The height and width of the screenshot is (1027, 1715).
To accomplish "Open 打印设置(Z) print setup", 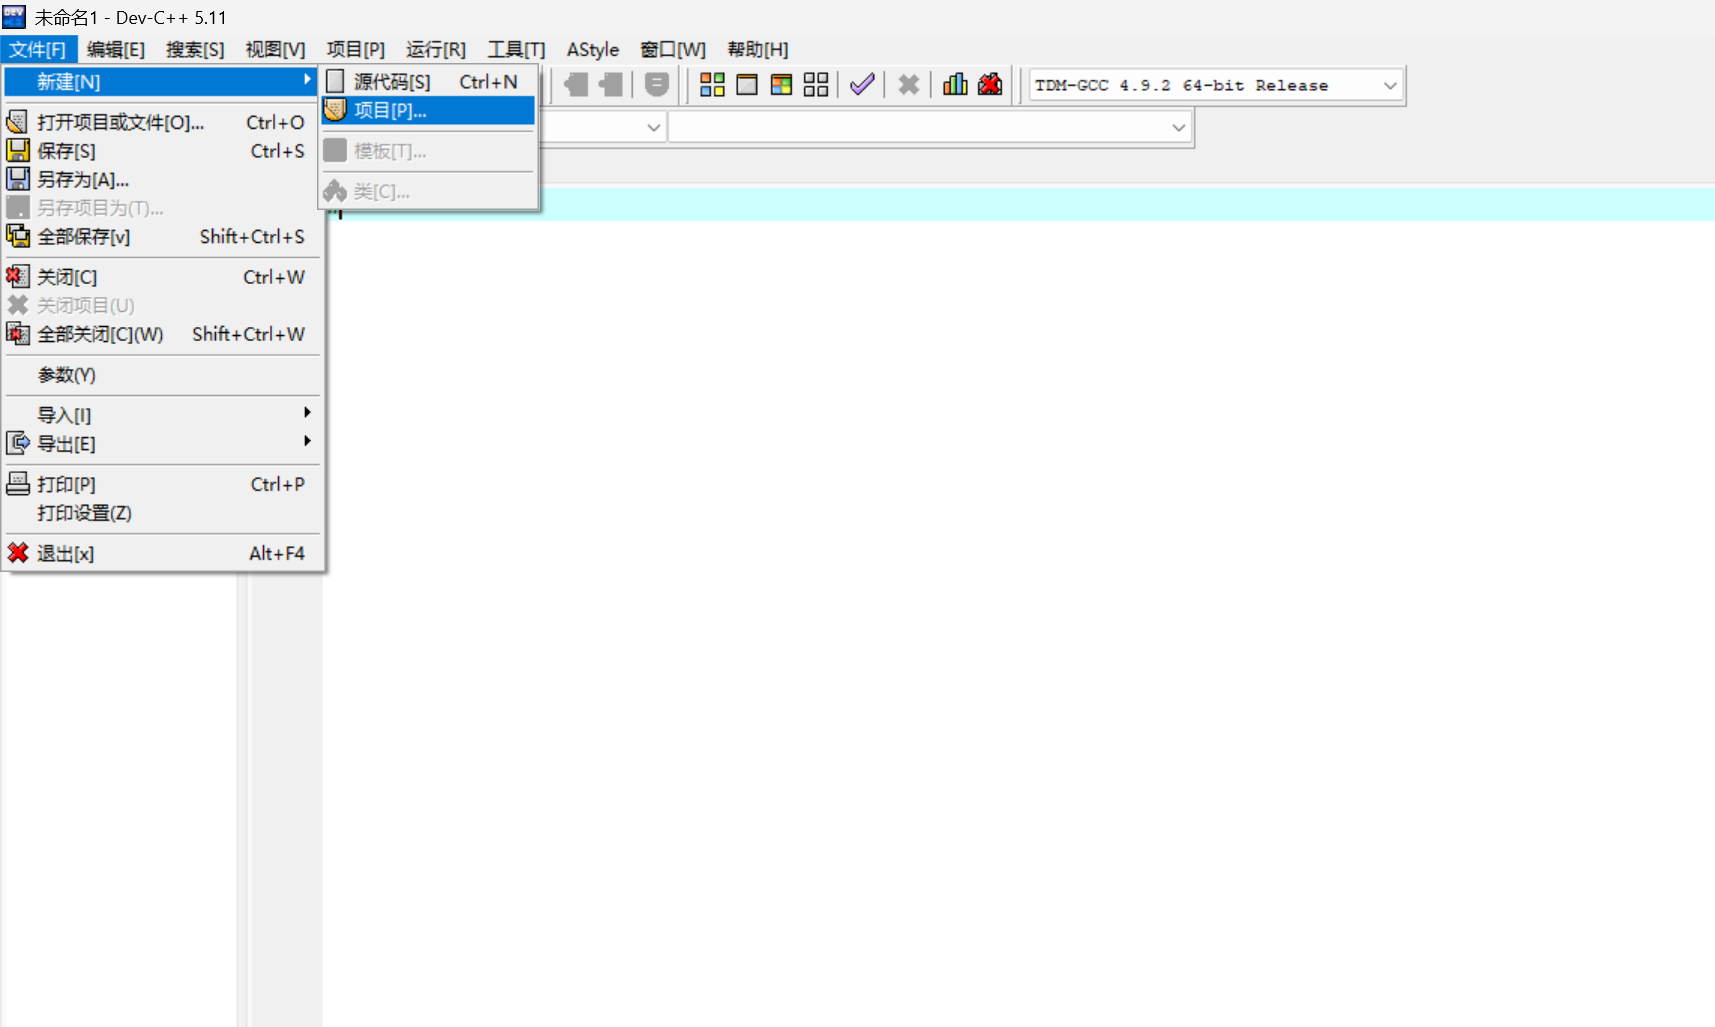I will (160, 513).
